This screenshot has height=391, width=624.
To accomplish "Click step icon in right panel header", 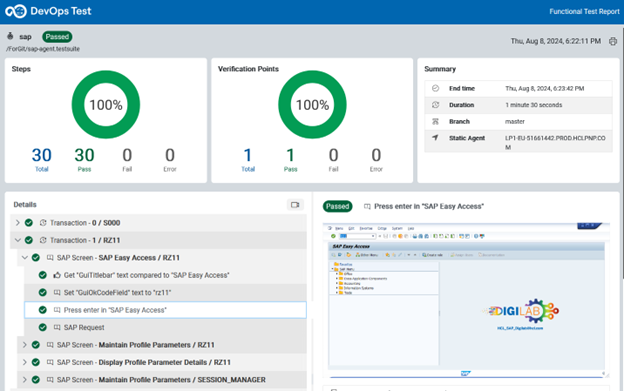I will click(x=367, y=206).
